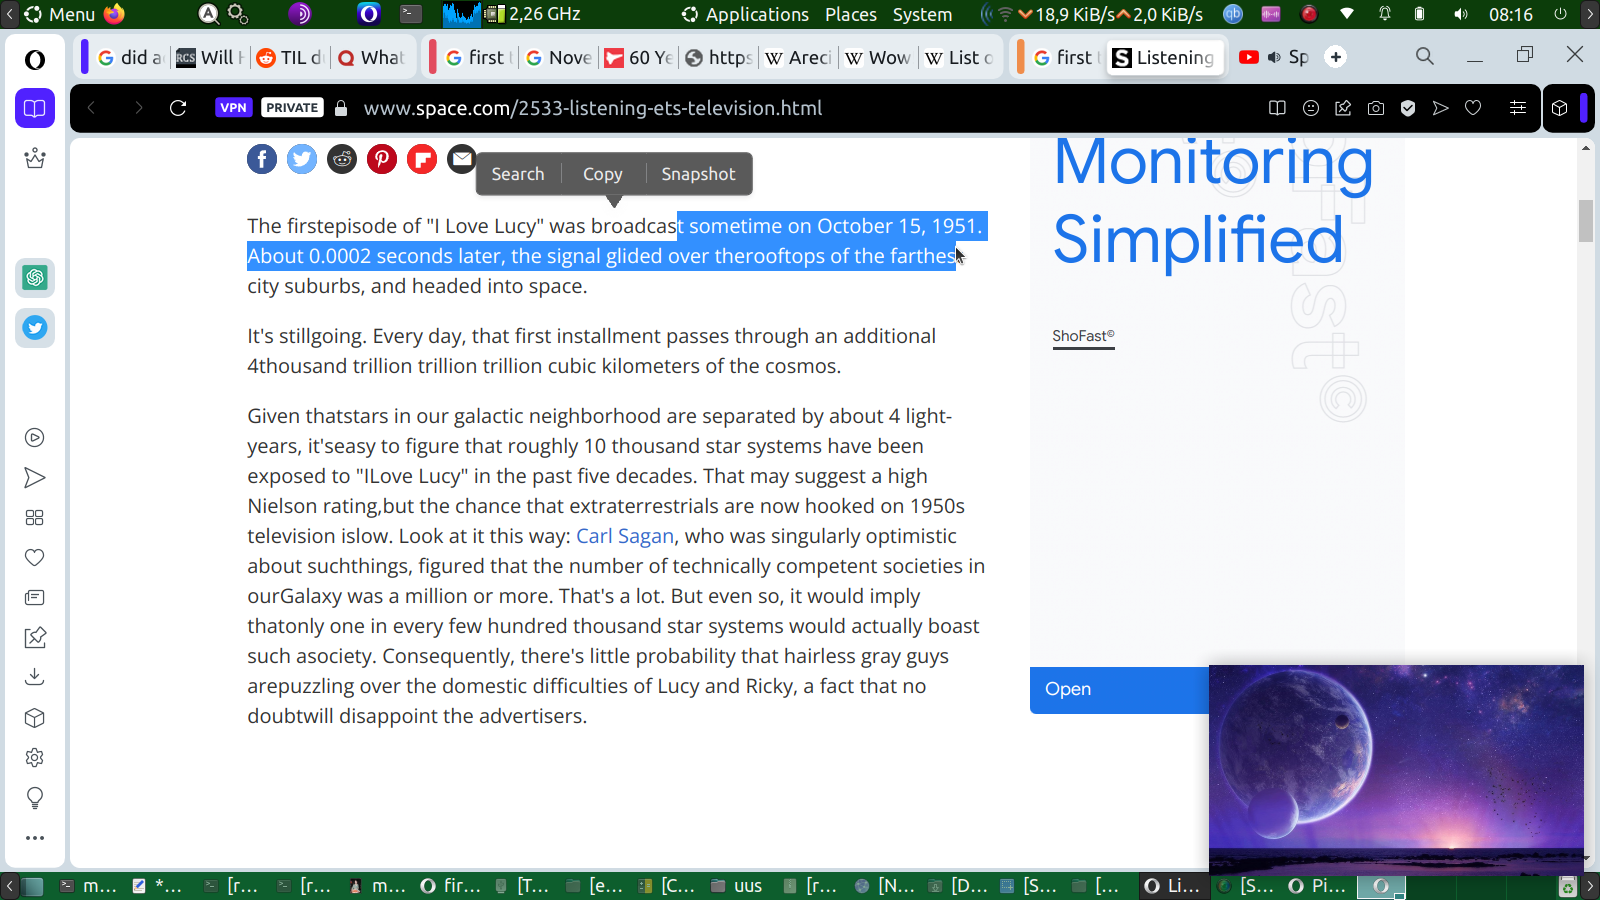
Task: Open the lightbulb tips icon in sidebar
Action: click(35, 798)
